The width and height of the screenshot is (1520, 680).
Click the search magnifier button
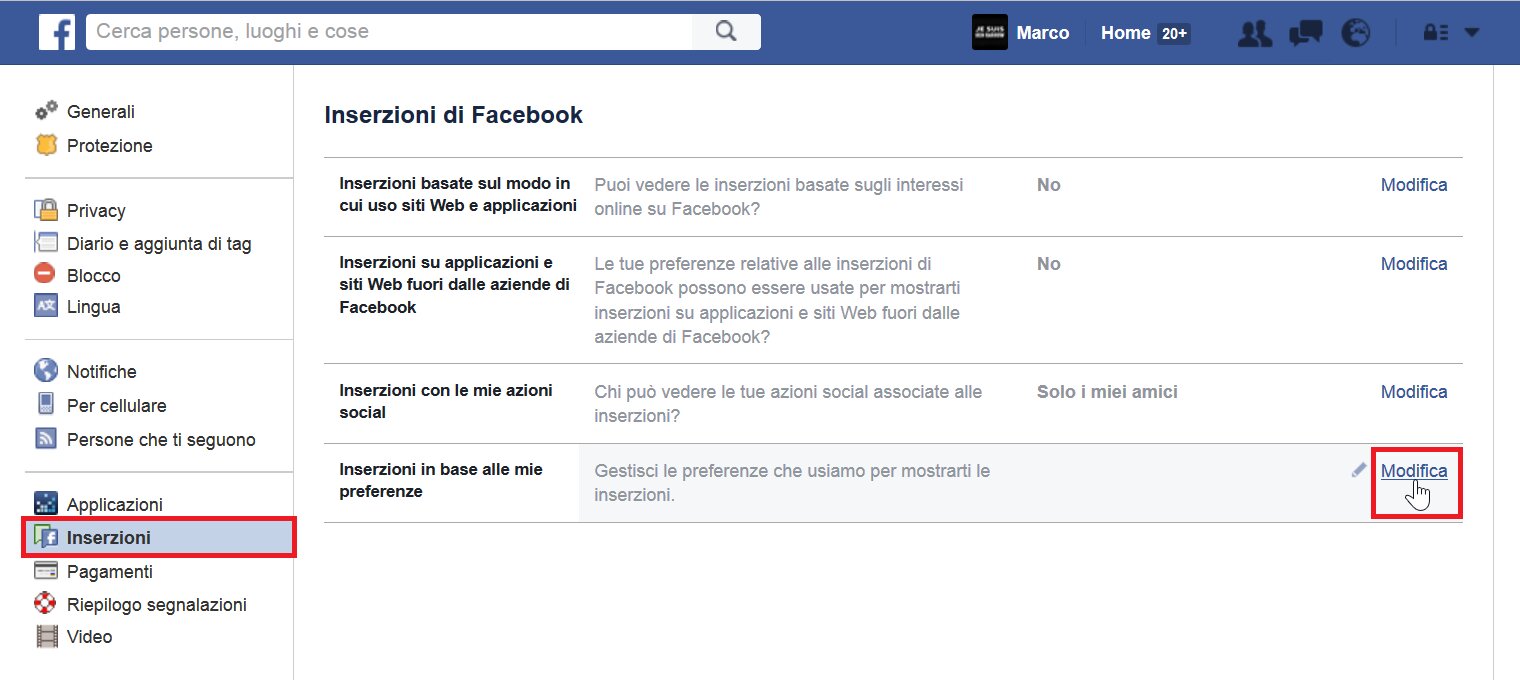coord(726,32)
